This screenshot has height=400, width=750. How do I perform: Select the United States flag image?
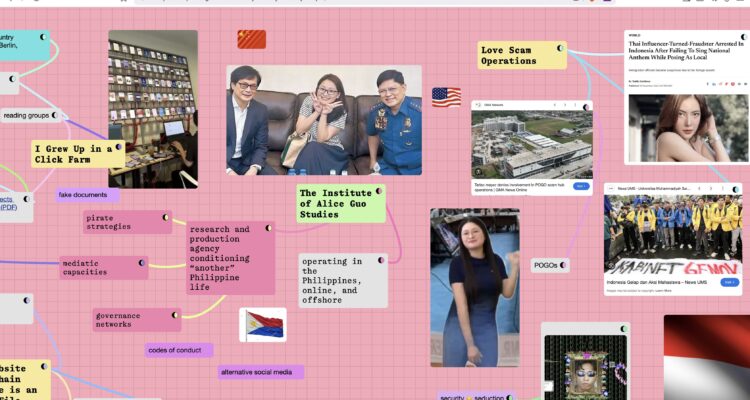[446, 97]
